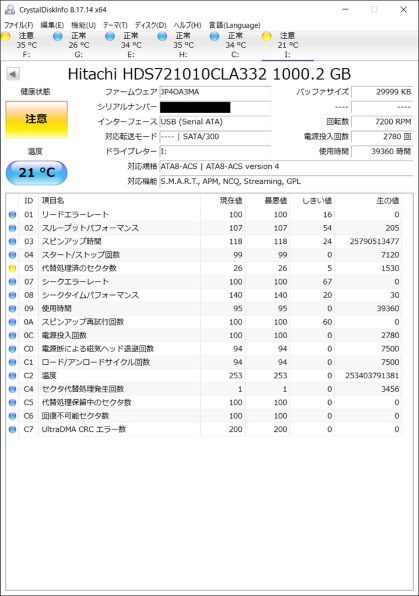Click the blue status icon for ID 08
Image resolution: width=419 pixels, height=596 pixels.
[13, 295]
